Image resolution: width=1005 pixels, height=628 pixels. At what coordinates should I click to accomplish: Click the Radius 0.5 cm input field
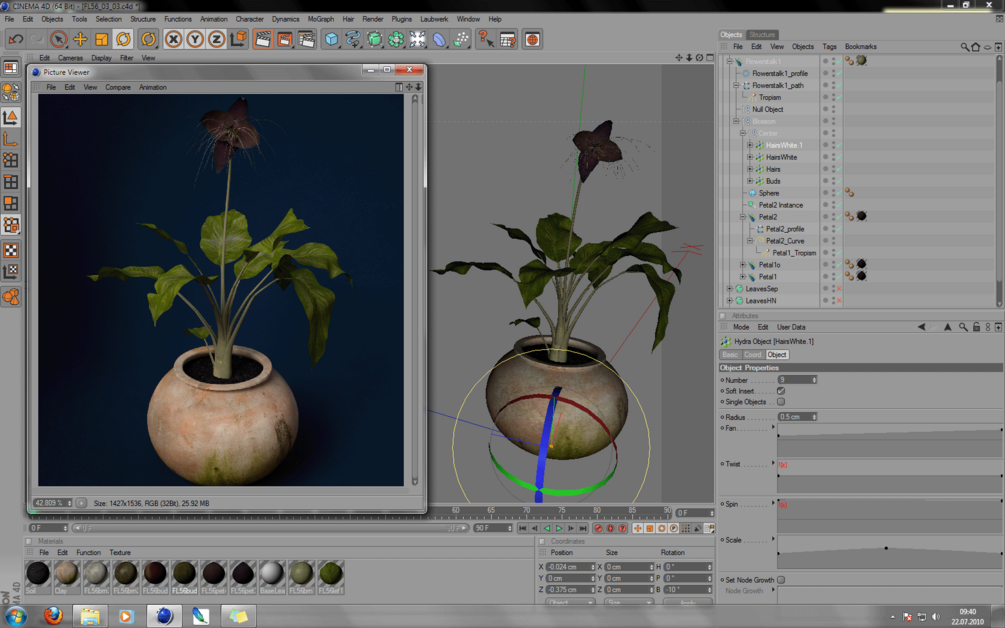click(x=797, y=417)
